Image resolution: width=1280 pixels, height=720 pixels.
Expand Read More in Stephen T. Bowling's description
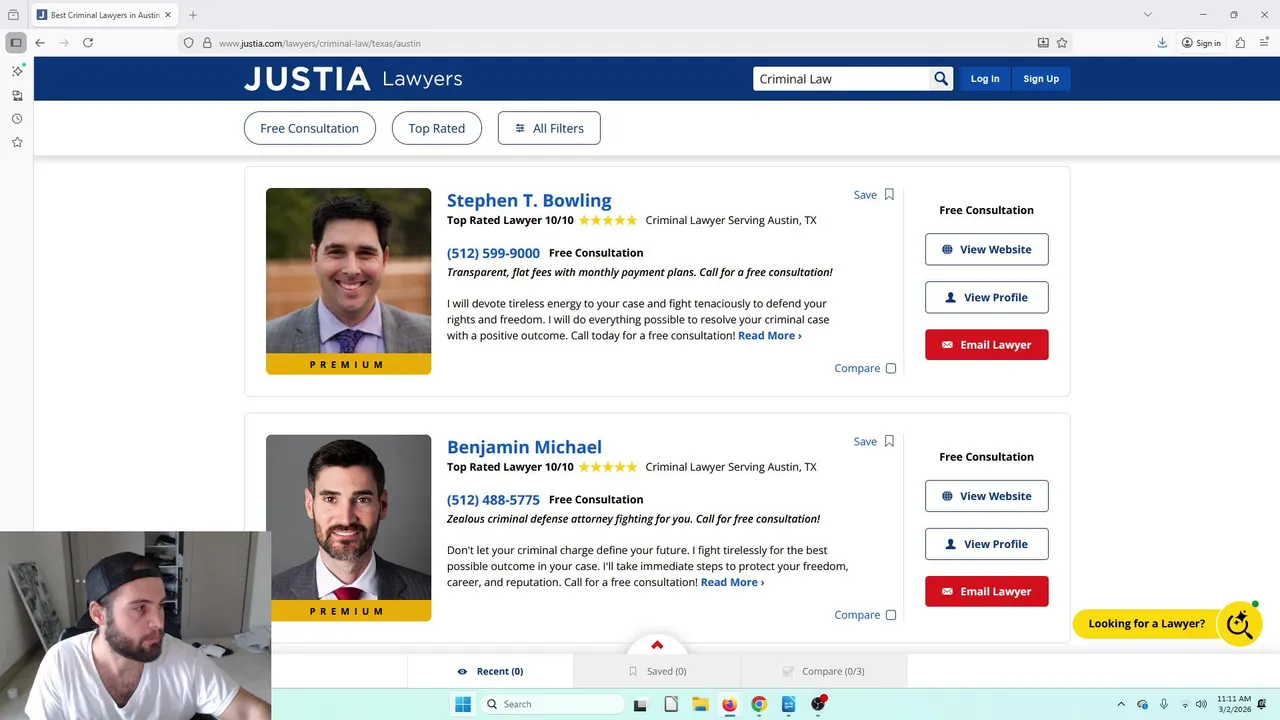click(769, 336)
